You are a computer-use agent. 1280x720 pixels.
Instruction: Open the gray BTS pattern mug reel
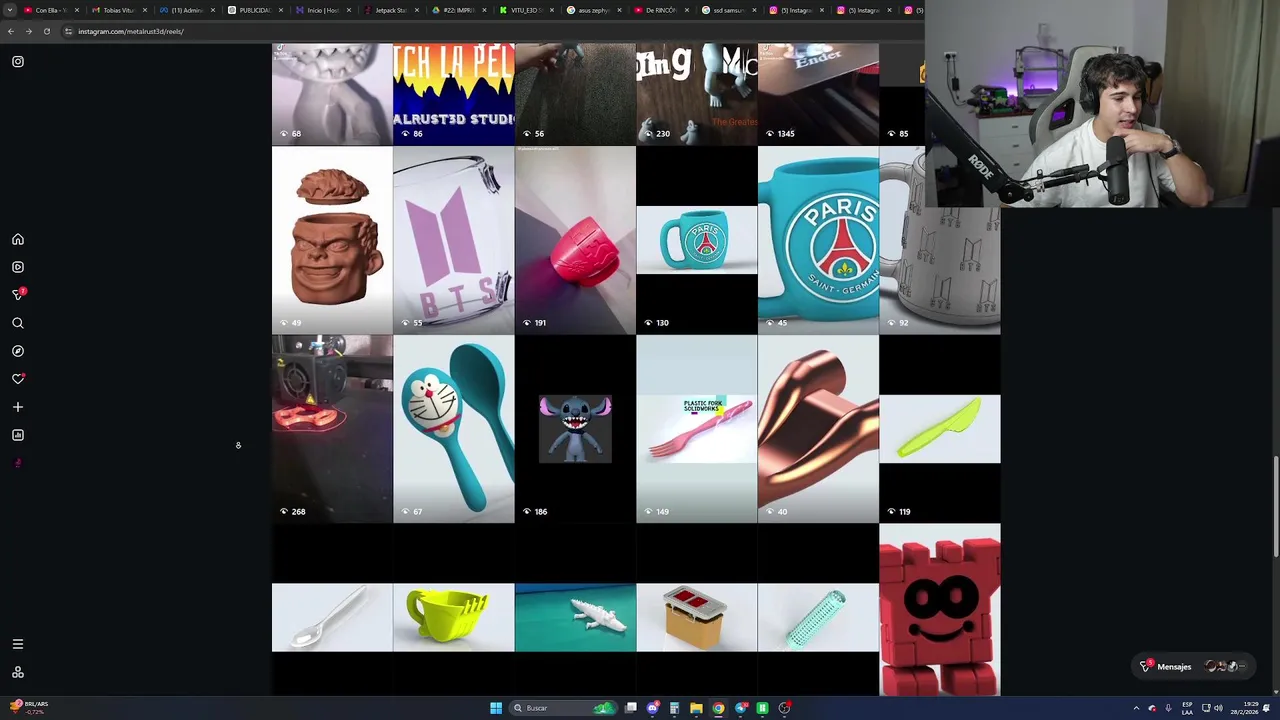[940, 240]
